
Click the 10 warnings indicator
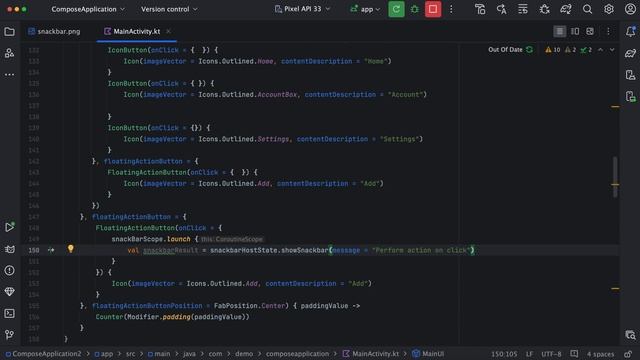pos(553,49)
